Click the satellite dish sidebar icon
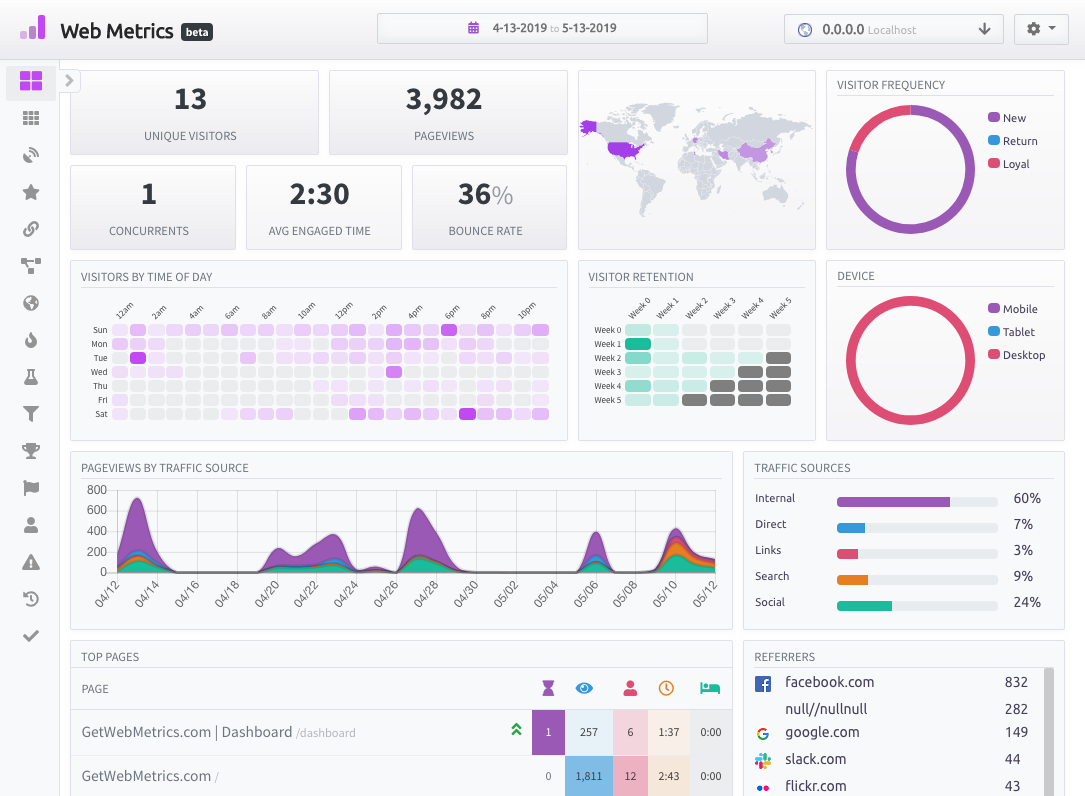Image resolution: width=1085 pixels, height=796 pixels. click(x=31, y=155)
